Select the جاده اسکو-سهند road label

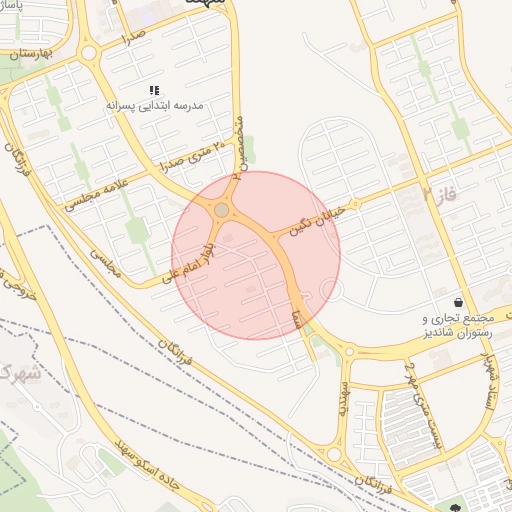(147, 465)
